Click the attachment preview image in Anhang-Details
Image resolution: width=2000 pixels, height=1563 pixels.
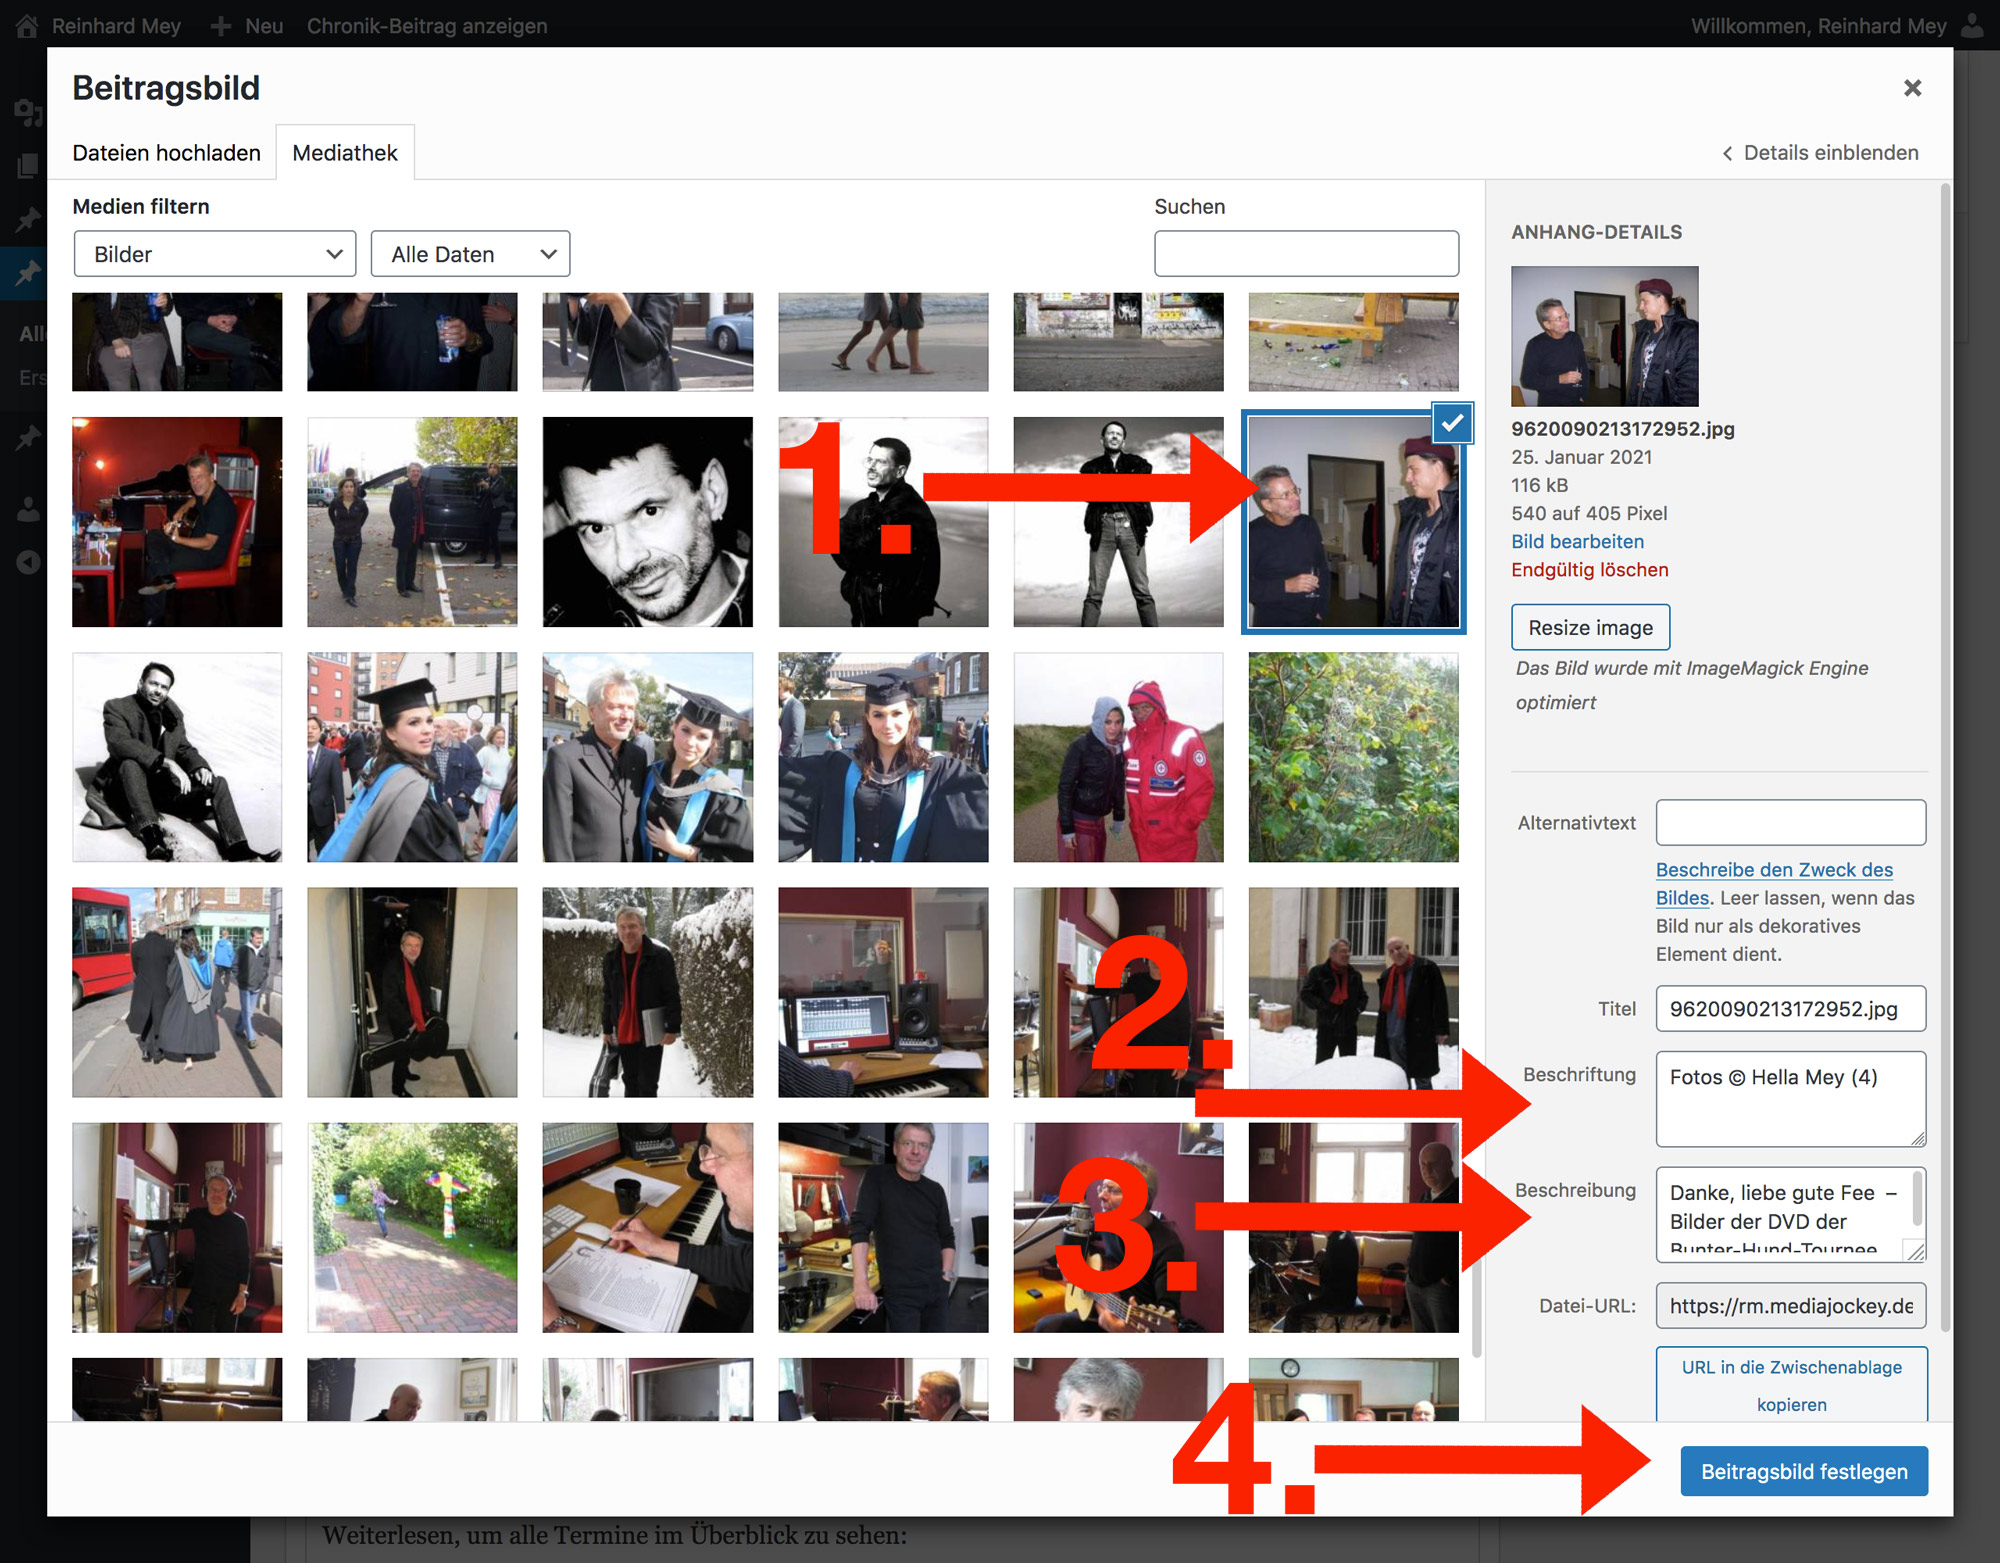(1604, 336)
